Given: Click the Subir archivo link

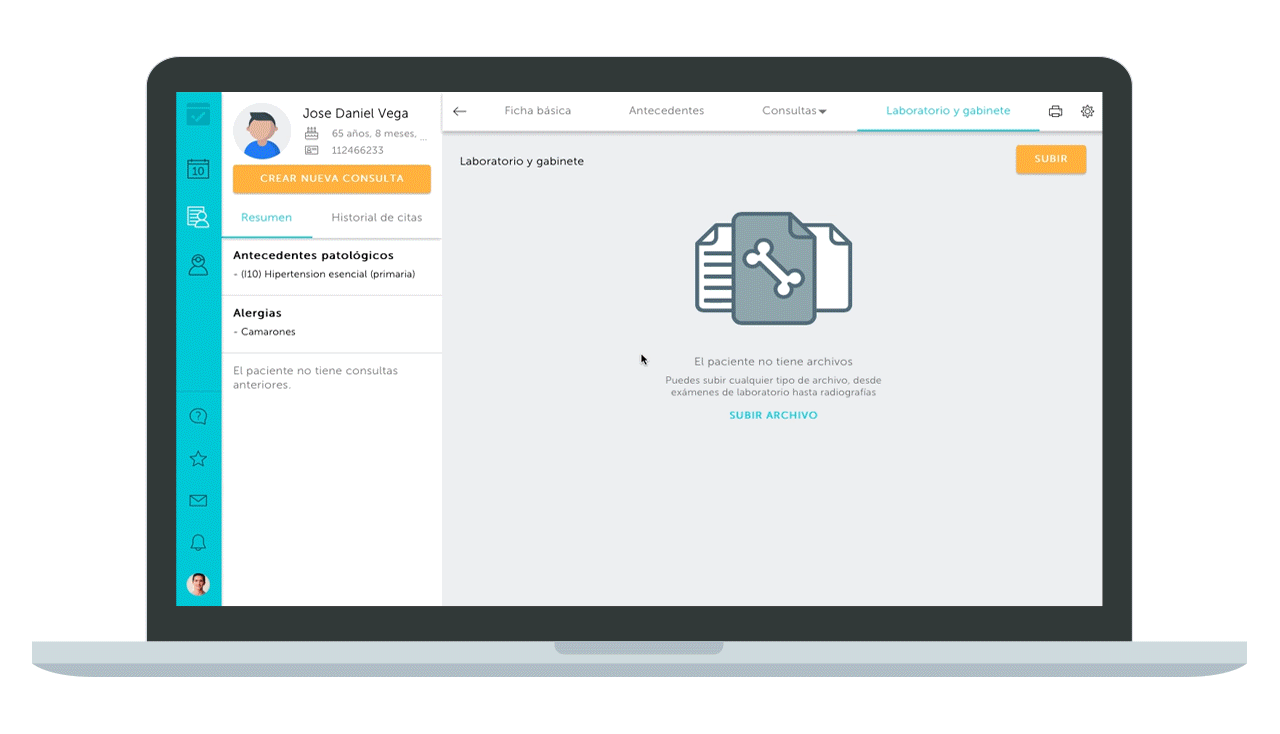Looking at the screenshot, I should pyautogui.click(x=773, y=415).
